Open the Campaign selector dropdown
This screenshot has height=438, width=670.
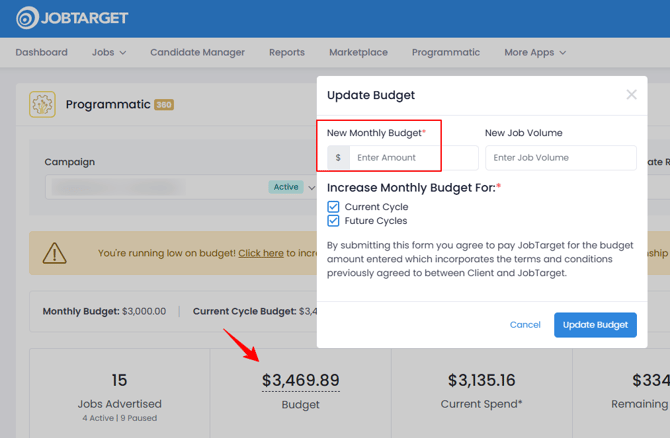pos(181,187)
